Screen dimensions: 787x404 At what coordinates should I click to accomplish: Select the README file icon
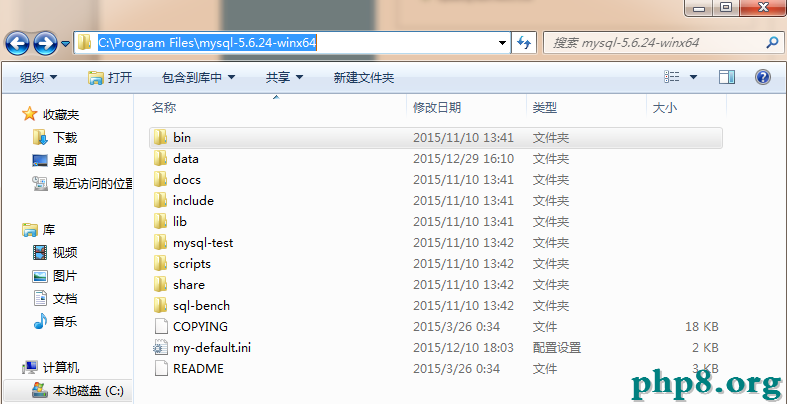click(x=161, y=369)
